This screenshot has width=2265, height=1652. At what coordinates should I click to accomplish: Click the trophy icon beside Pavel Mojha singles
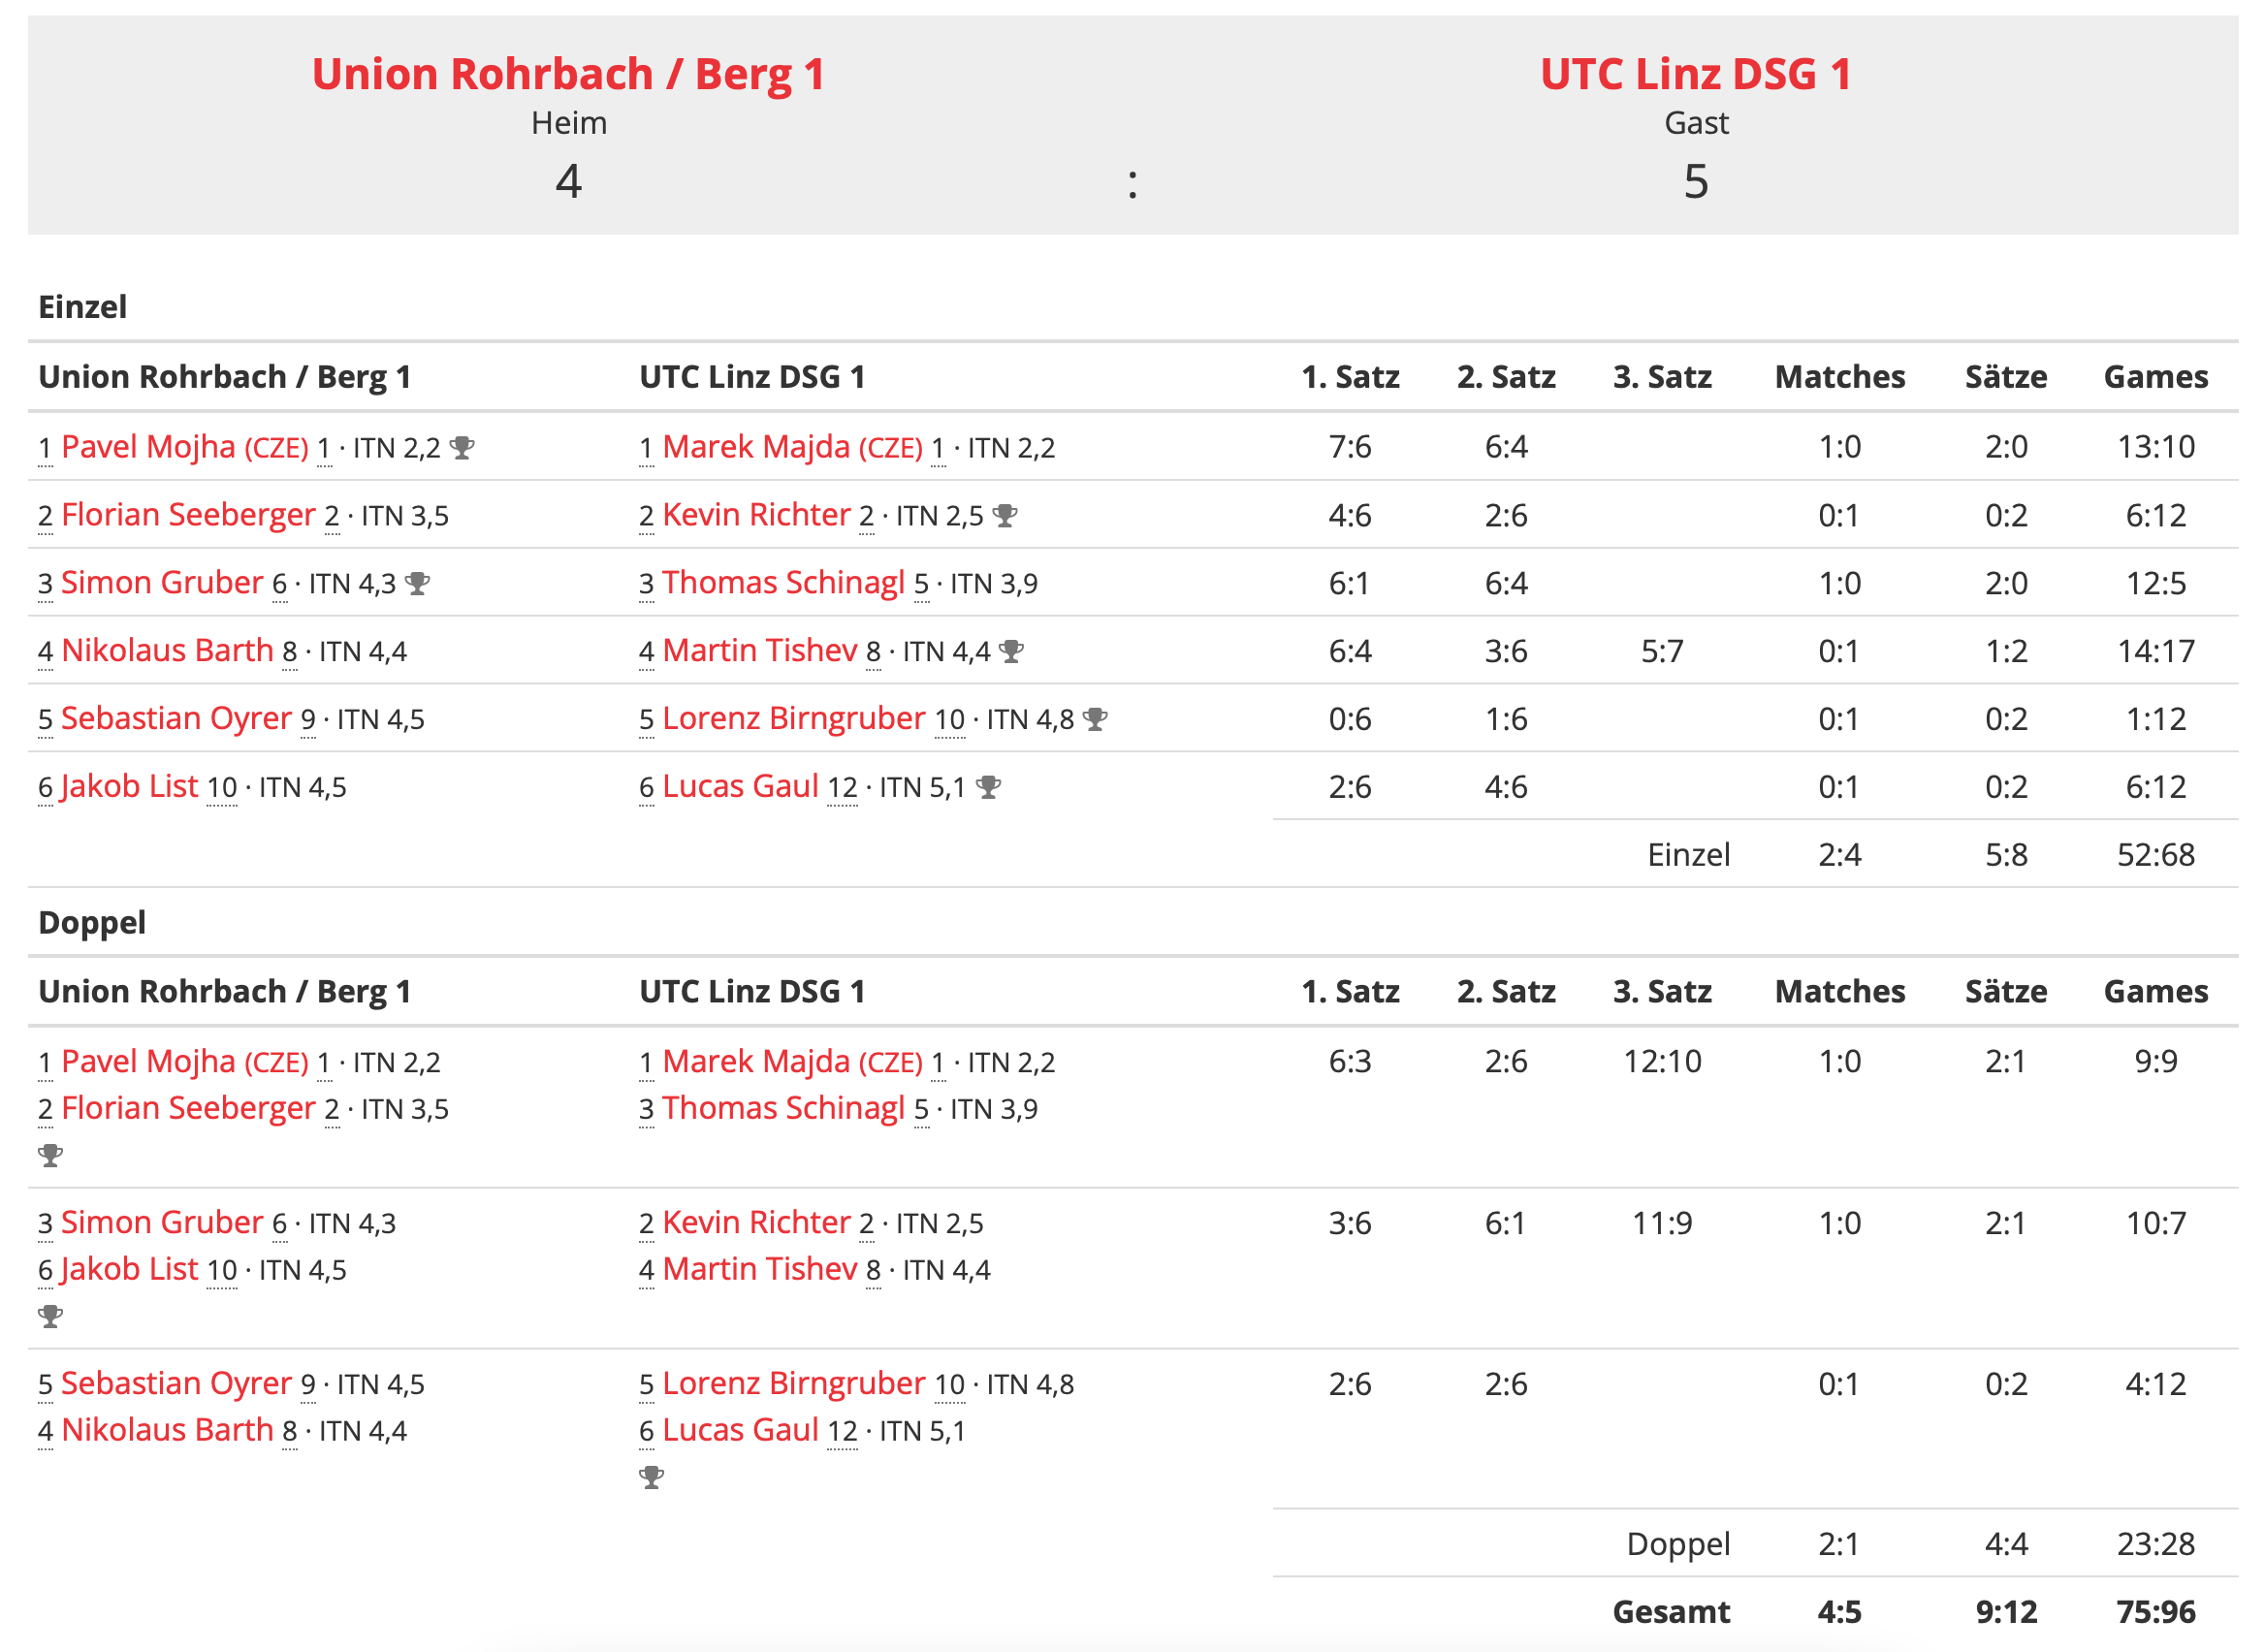point(461,448)
